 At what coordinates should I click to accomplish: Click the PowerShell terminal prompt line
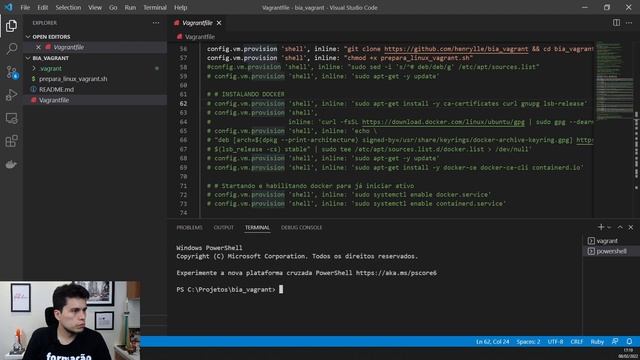229,289
